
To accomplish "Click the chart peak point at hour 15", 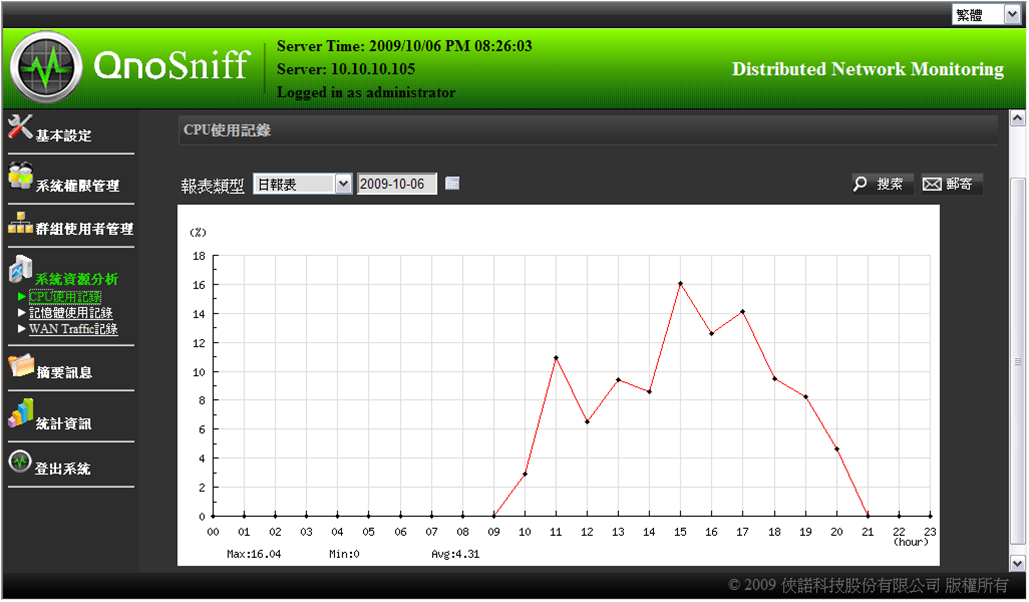I will point(681,284).
